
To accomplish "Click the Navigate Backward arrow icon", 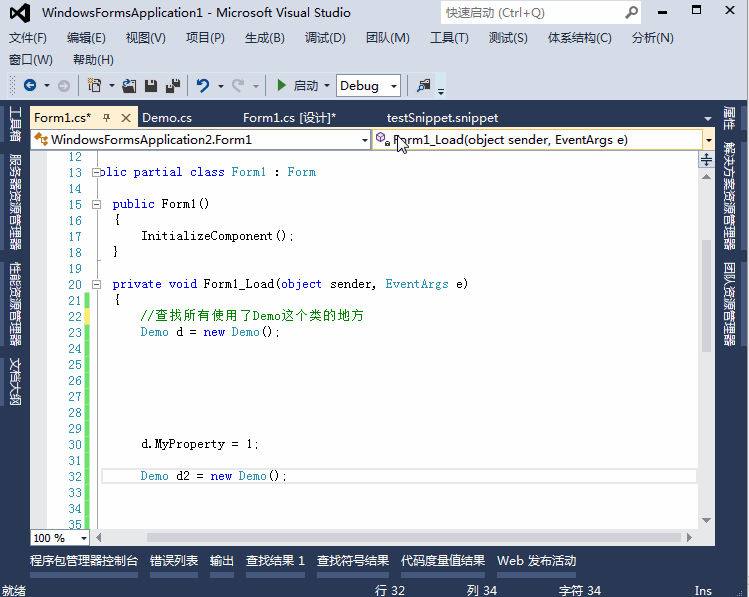I will pyautogui.click(x=29, y=86).
